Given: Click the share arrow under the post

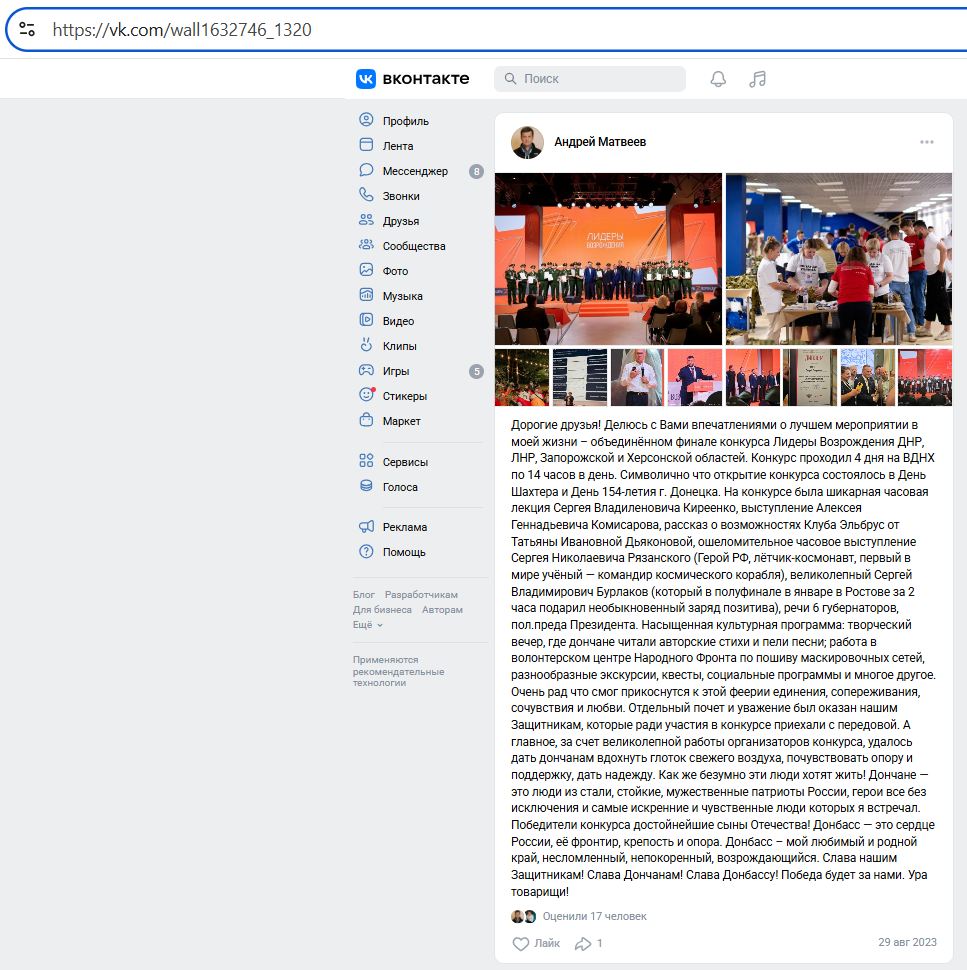Looking at the screenshot, I should click(583, 943).
